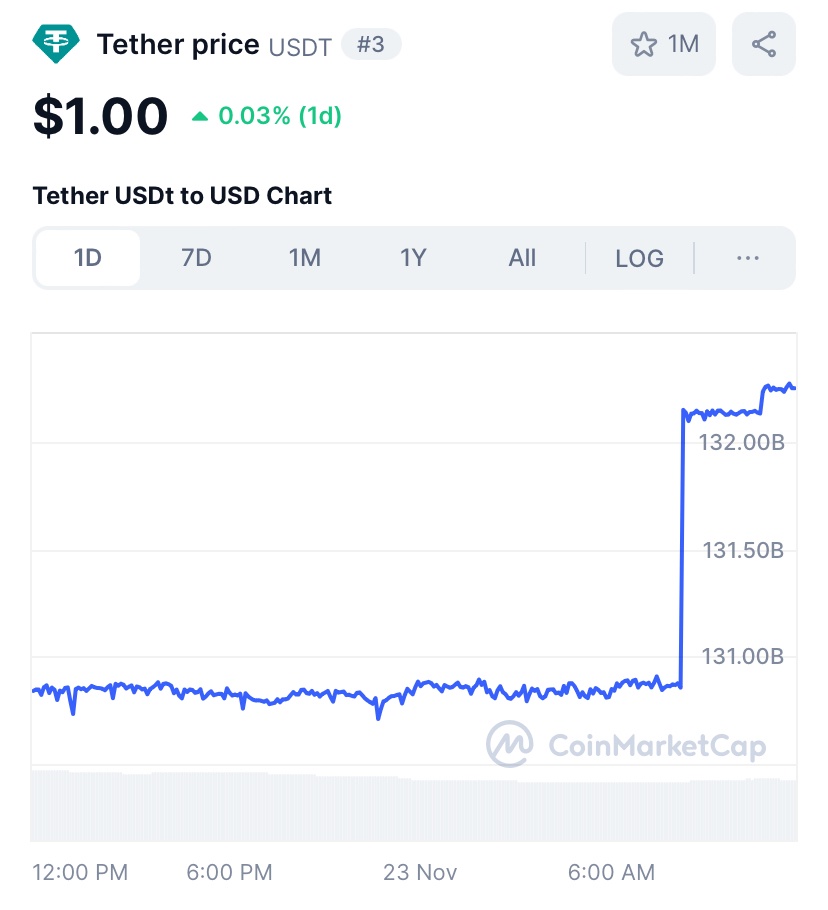Switch chart to 1M range

[304, 258]
